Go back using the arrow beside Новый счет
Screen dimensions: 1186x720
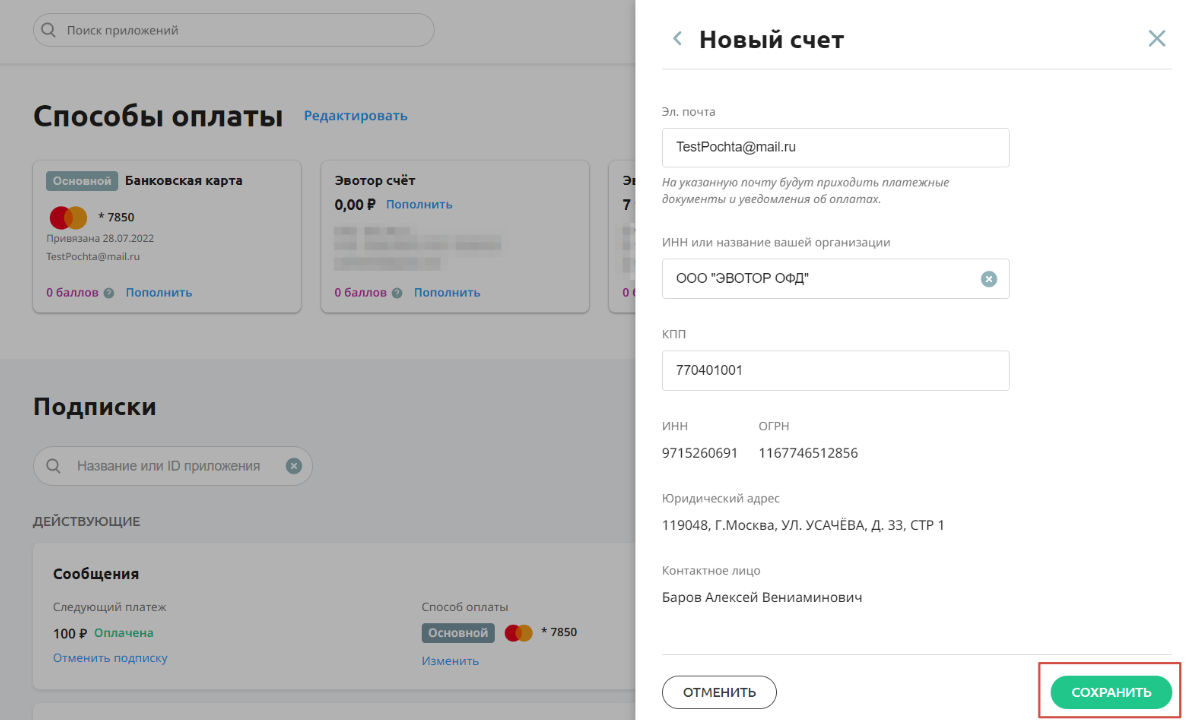click(677, 38)
